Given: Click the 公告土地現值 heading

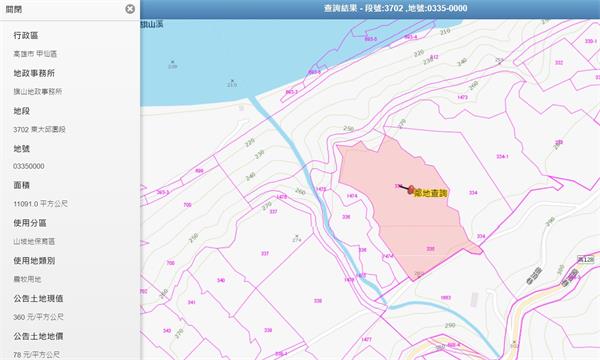Looking at the screenshot, I should pos(38,298).
